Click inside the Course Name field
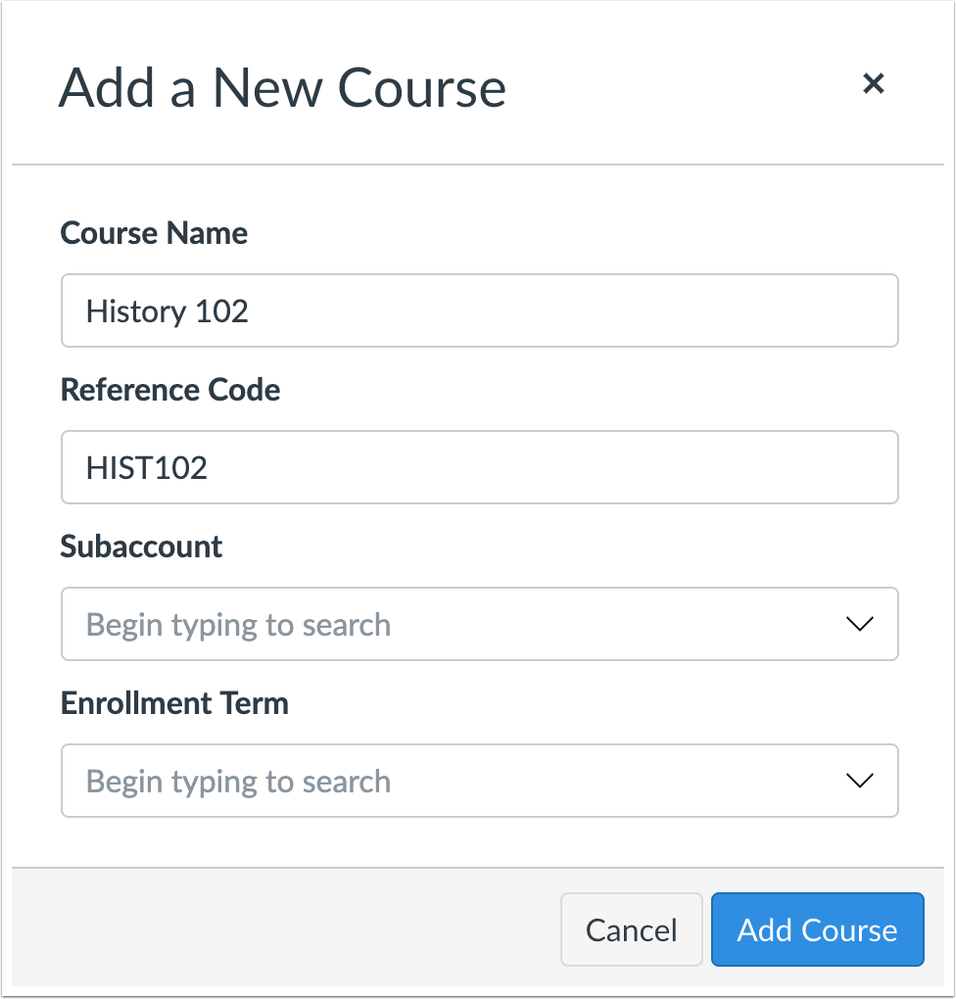 480,310
